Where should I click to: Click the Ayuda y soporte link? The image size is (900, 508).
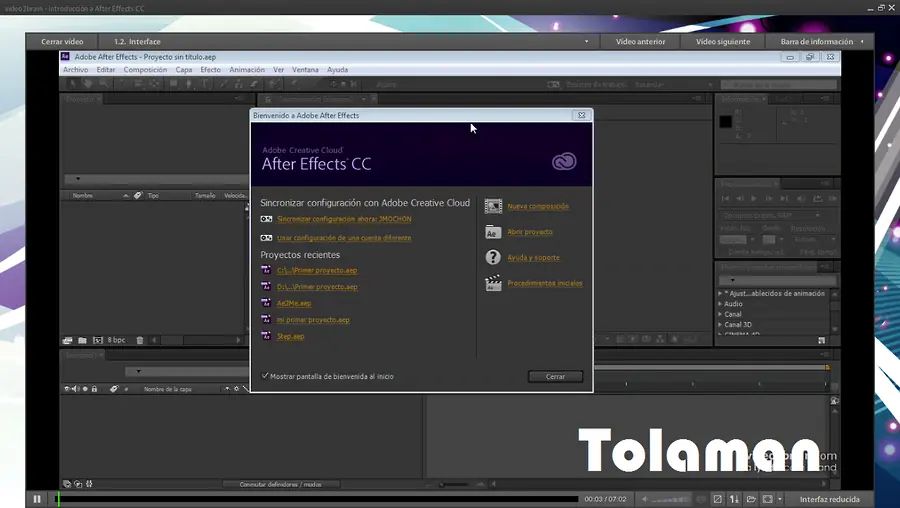click(533, 258)
